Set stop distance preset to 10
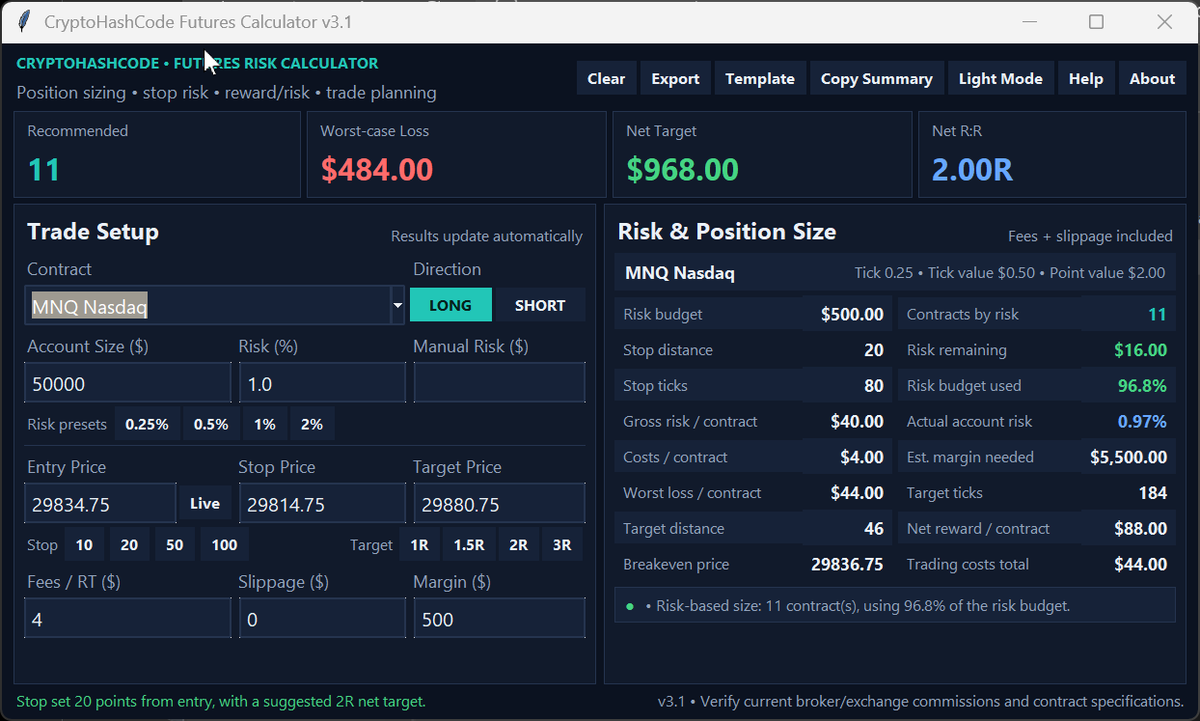 [84, 545]
